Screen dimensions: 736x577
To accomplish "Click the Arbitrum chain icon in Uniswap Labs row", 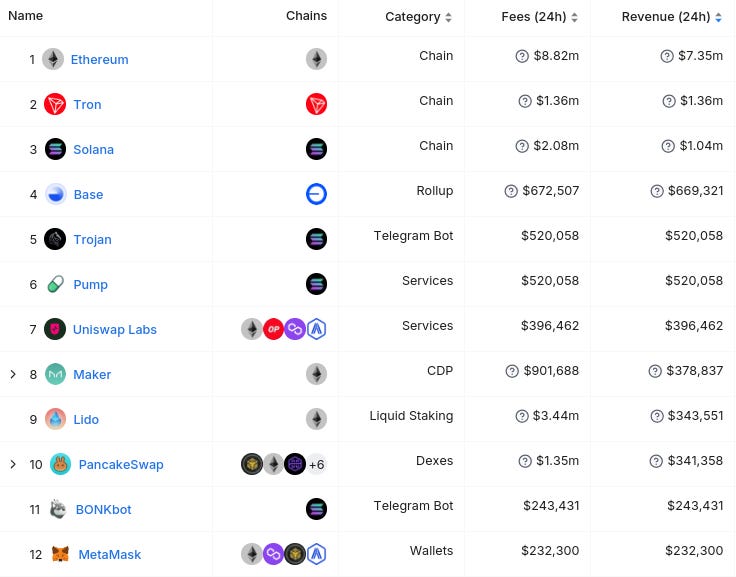I will (316, 329).
